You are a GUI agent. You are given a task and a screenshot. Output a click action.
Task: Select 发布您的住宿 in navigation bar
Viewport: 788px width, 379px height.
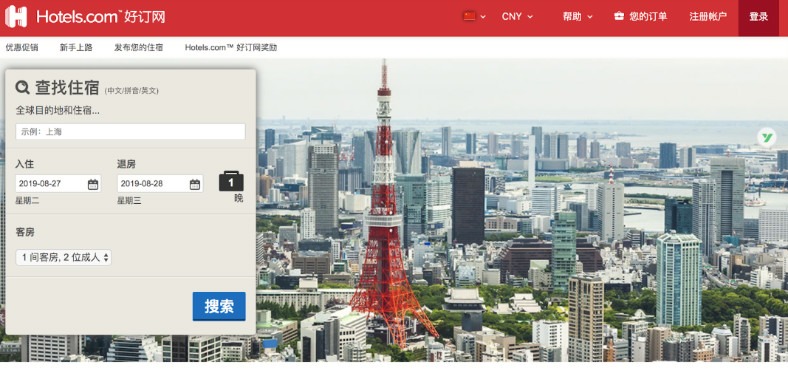tap(139, 47)
